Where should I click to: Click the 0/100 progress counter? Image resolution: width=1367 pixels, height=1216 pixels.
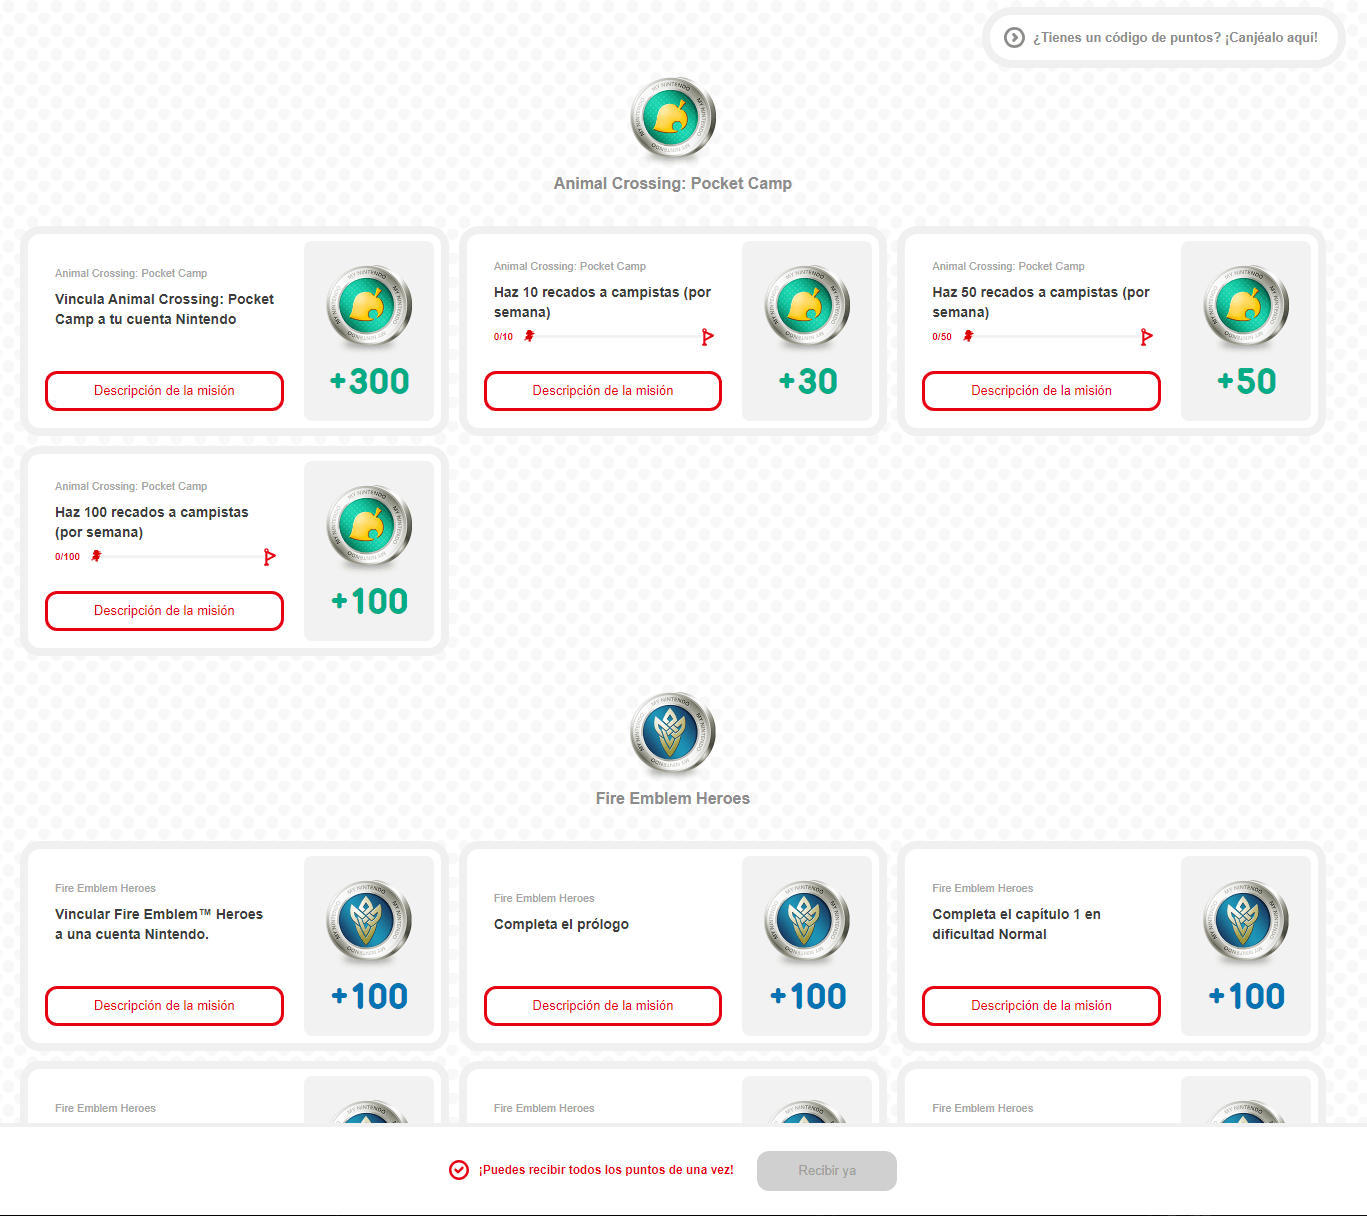[67, 557]
